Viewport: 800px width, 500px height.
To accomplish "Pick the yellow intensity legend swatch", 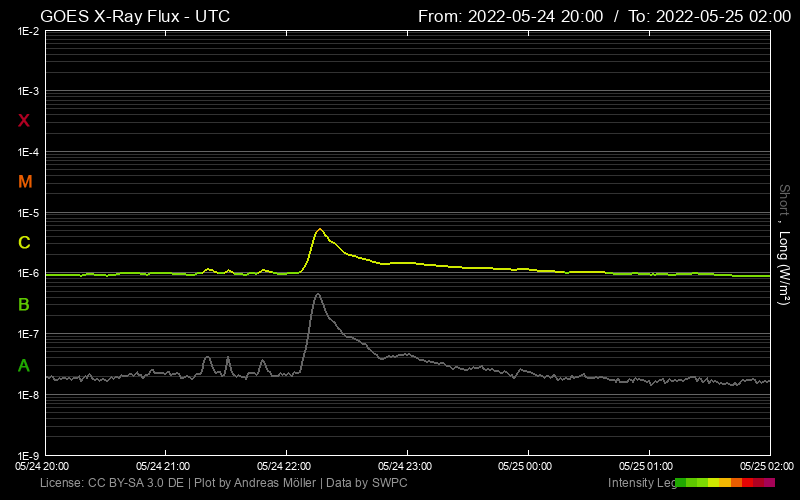I will tap(714, 483).
